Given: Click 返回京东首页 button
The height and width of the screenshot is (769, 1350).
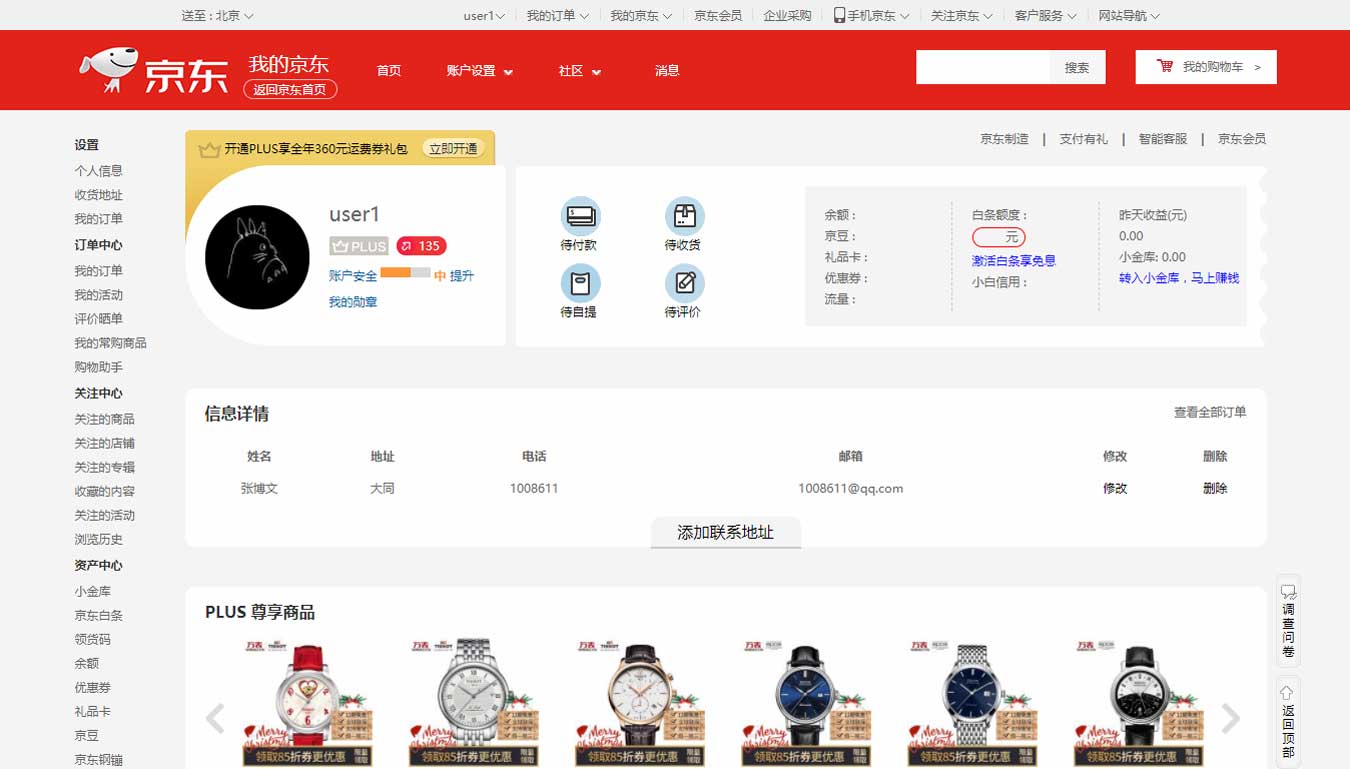Looking at the screenshot, I should click(x=290, y=89).
